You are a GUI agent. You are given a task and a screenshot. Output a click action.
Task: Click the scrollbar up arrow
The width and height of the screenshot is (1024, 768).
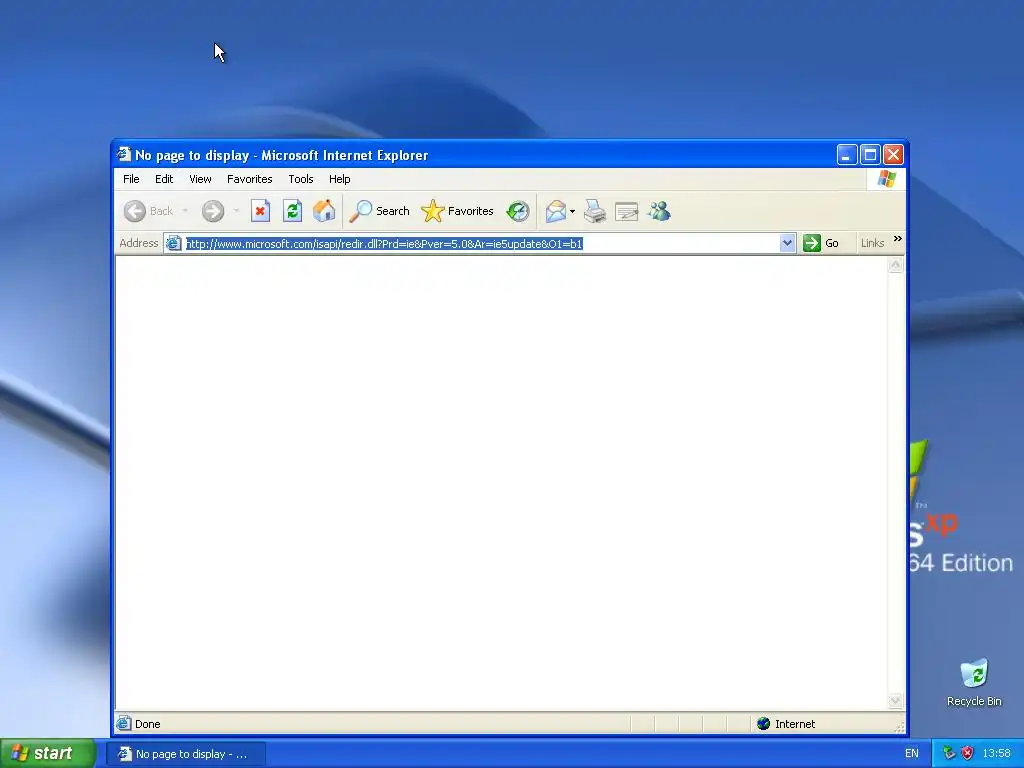895,264
